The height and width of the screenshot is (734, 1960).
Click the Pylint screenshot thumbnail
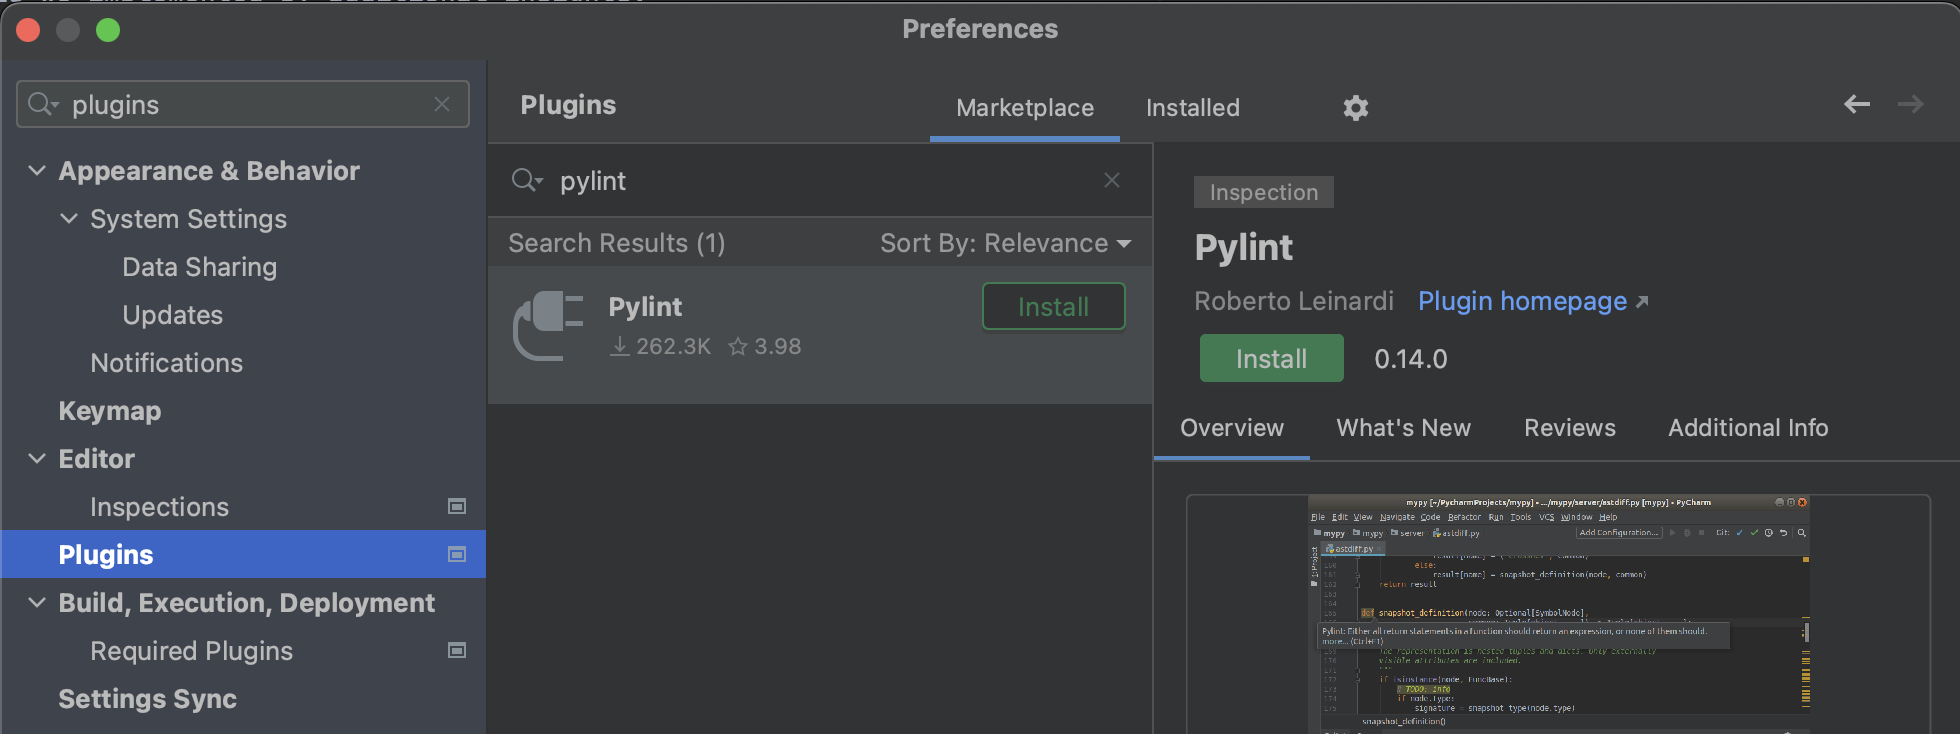coord(1559,614)
